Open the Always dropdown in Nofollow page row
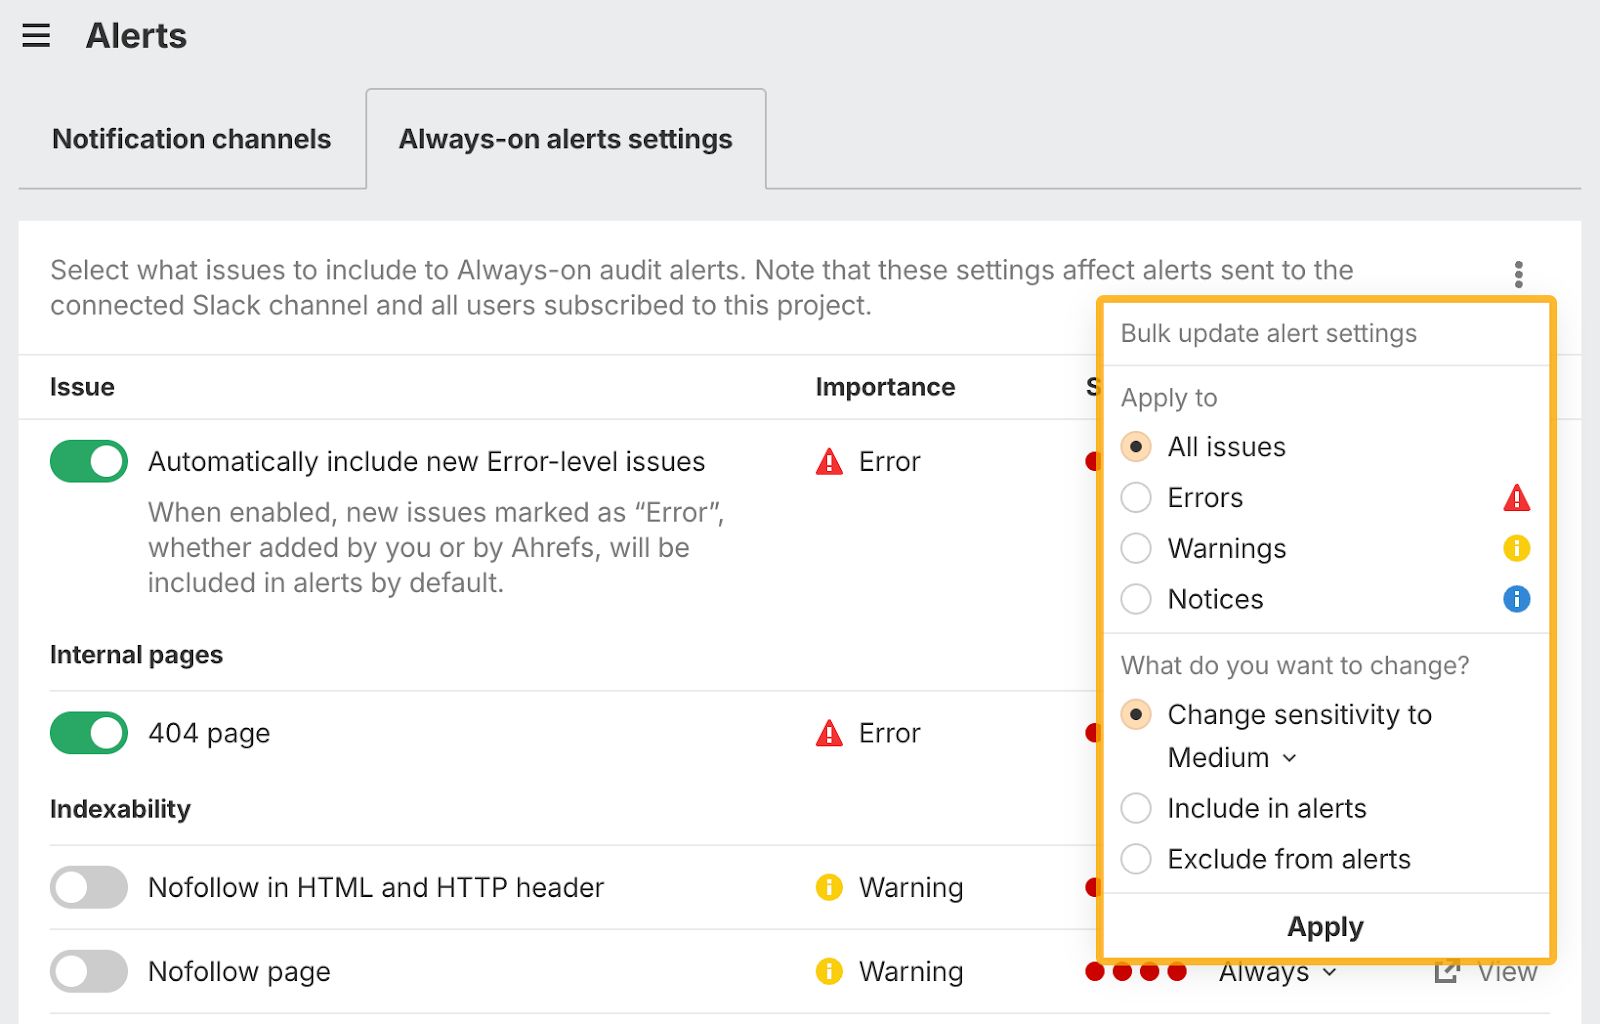Viewport: 1600px width, 1024px height. coord(1277,973)
